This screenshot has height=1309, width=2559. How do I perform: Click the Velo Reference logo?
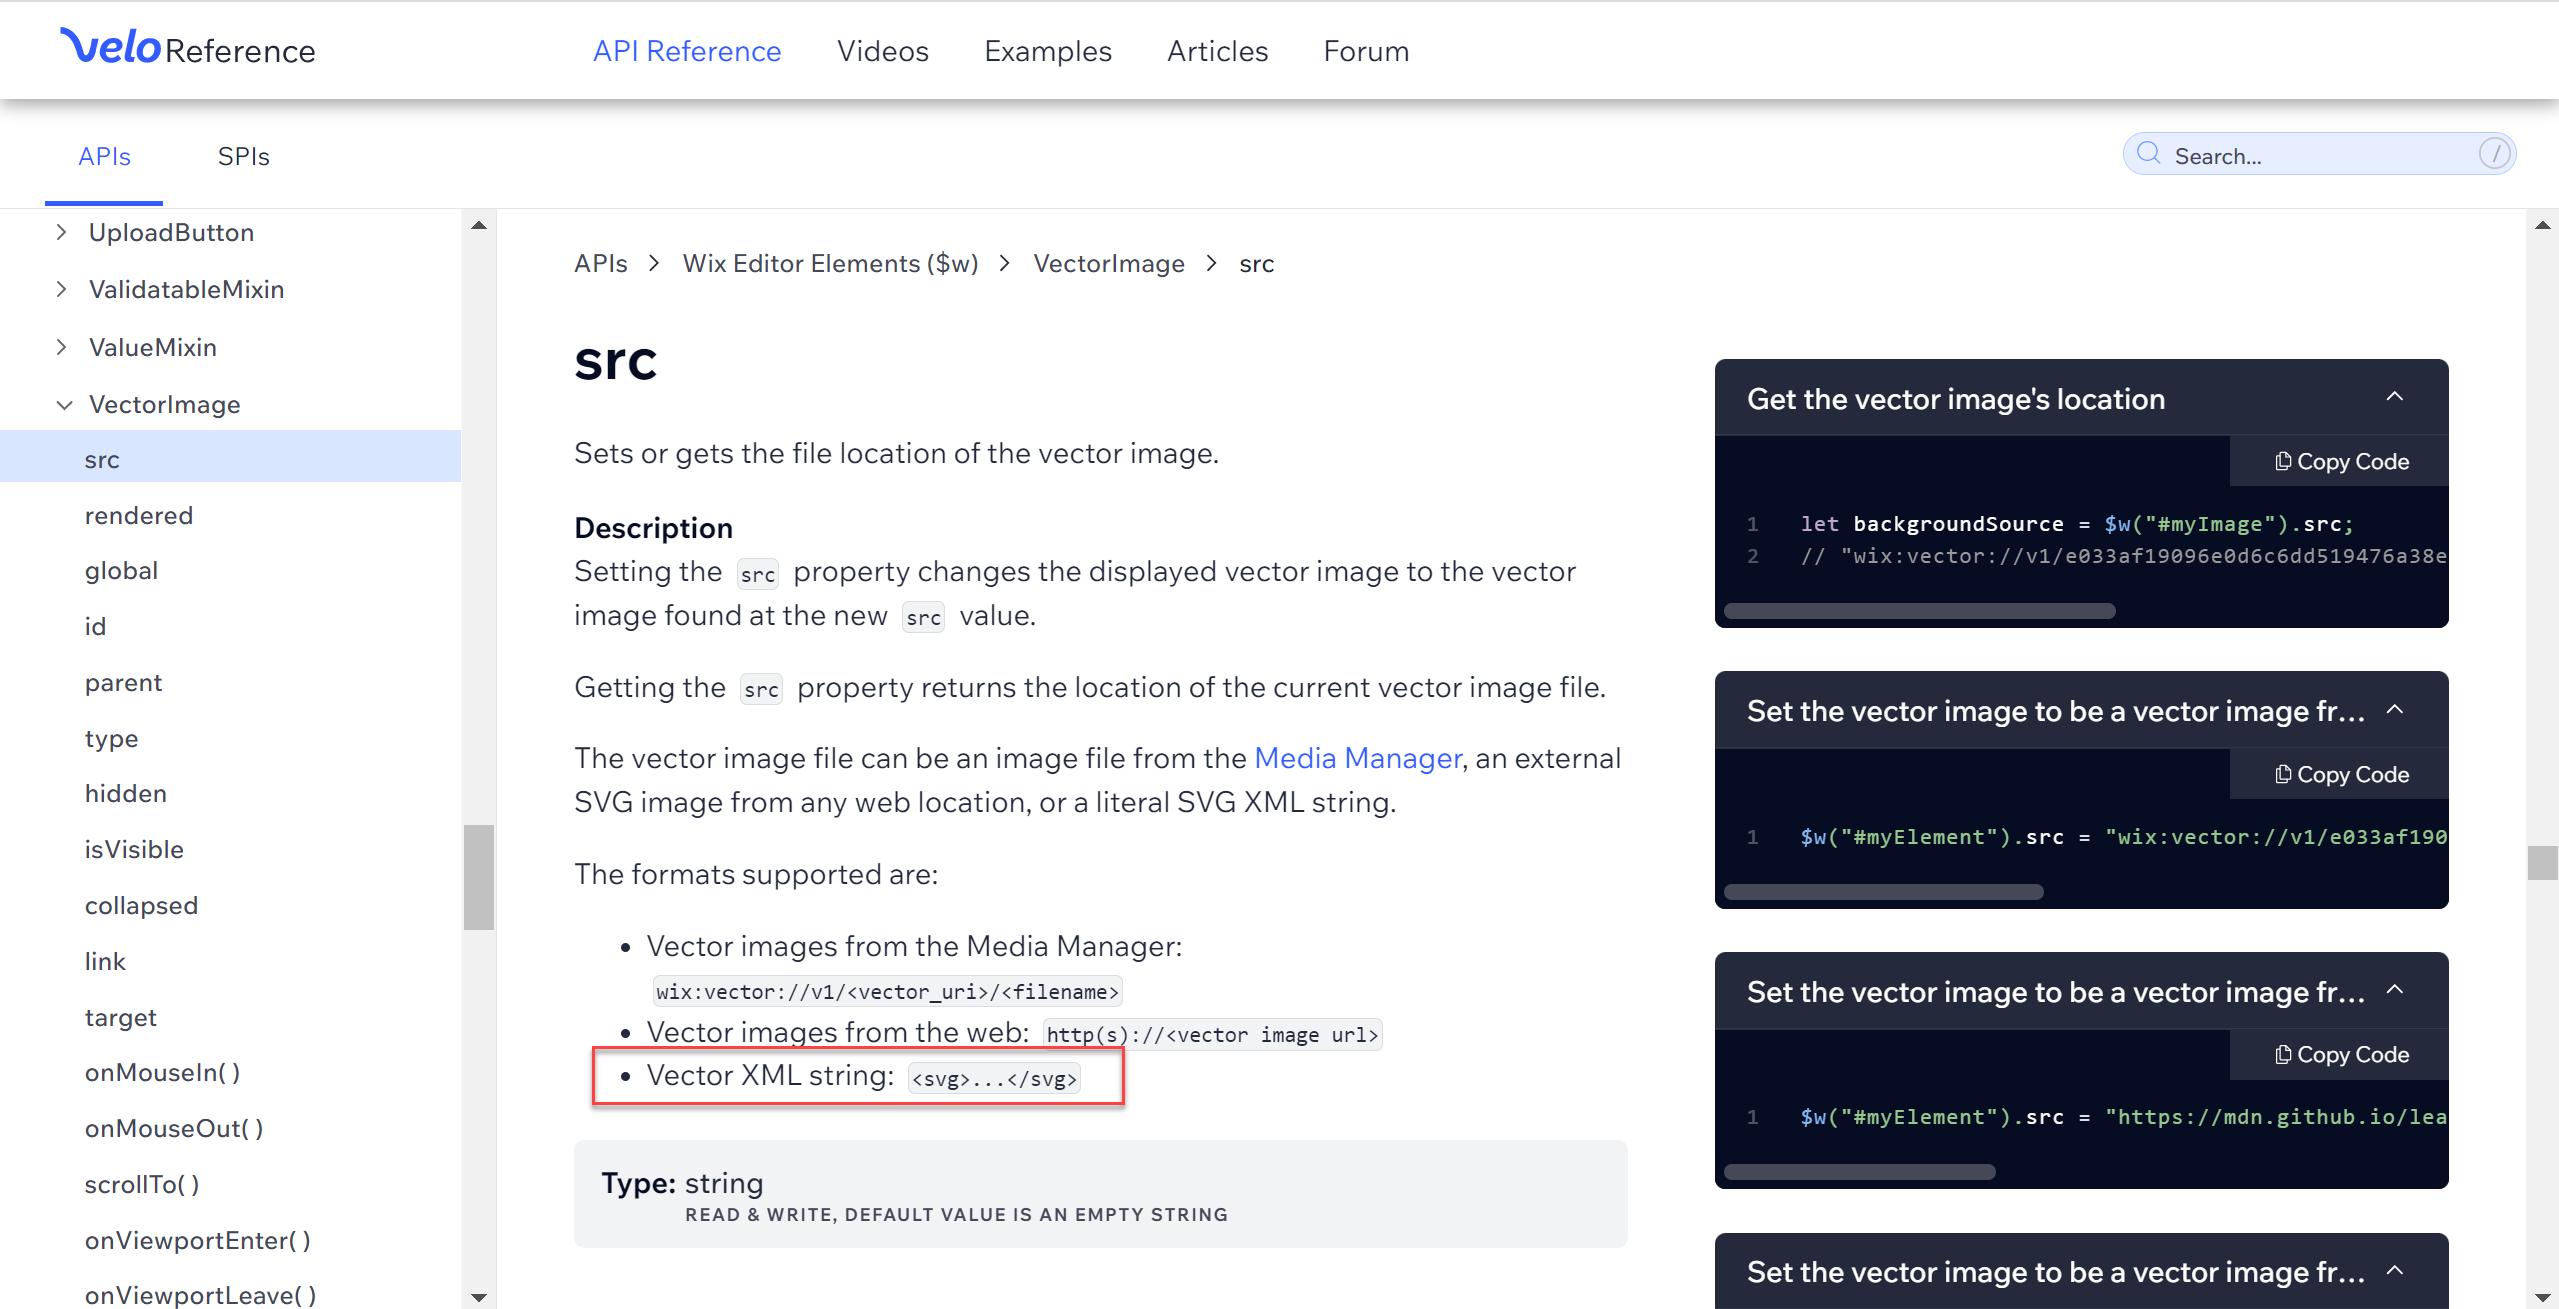click(188, 48)
